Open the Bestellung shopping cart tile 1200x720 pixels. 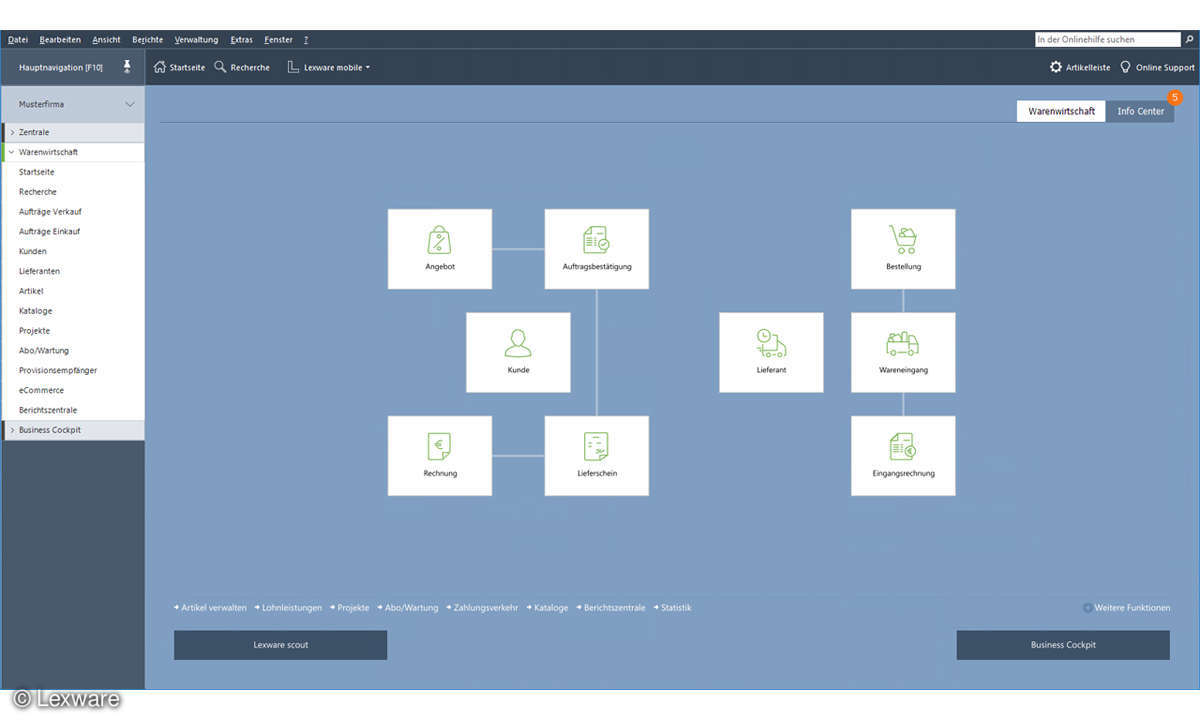[x=903, y=249]
